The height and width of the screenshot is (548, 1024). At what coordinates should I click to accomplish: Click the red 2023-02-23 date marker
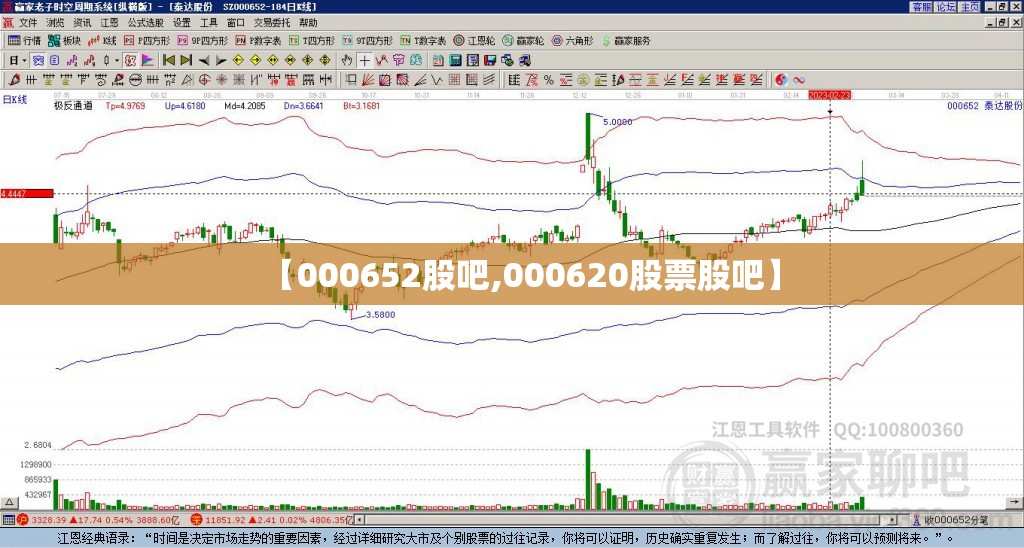pos(829,95)
